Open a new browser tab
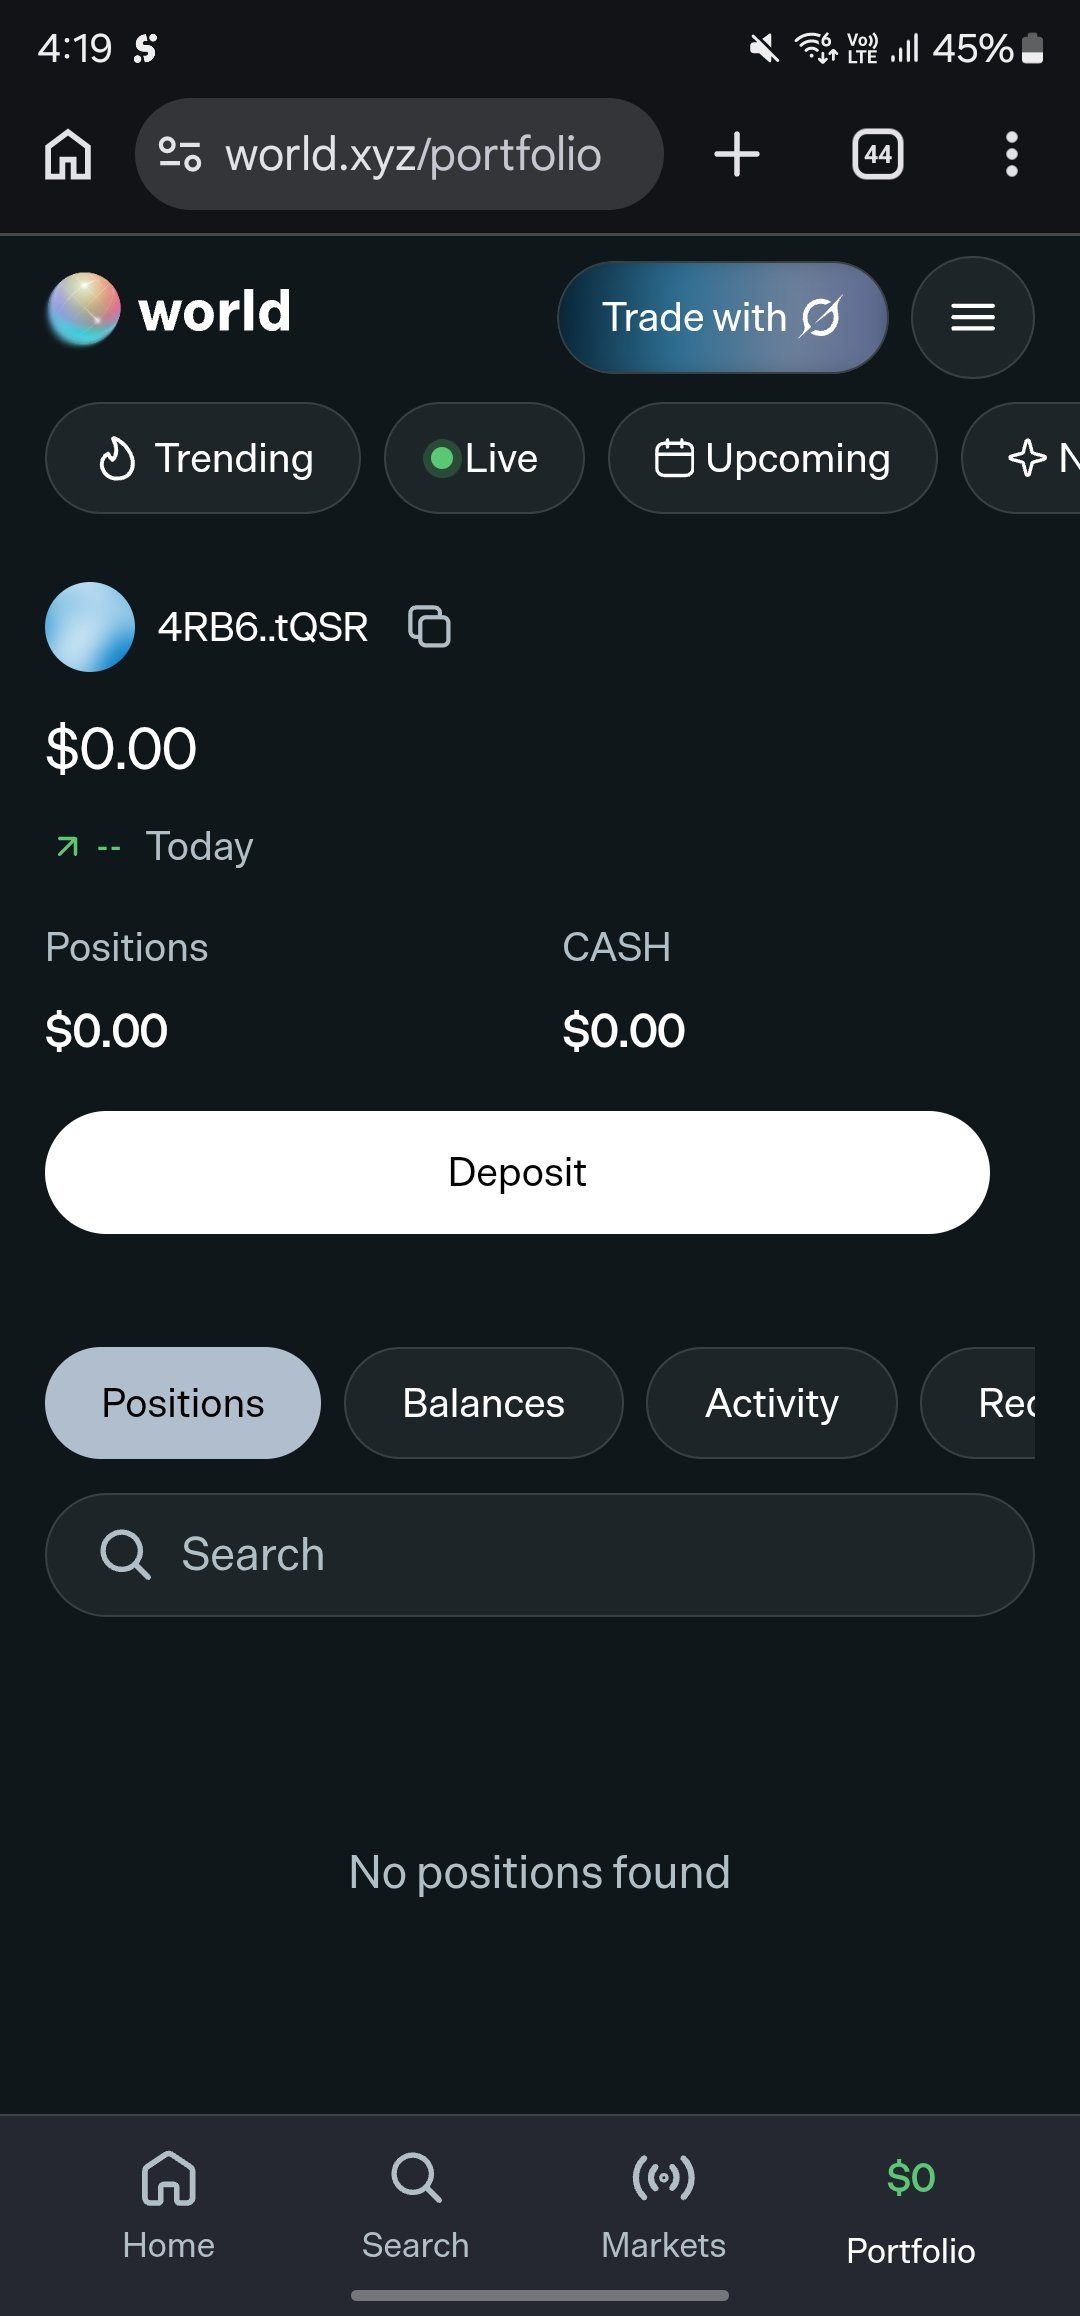This screenshot has width=1080, height=2316. click(737, 155)
